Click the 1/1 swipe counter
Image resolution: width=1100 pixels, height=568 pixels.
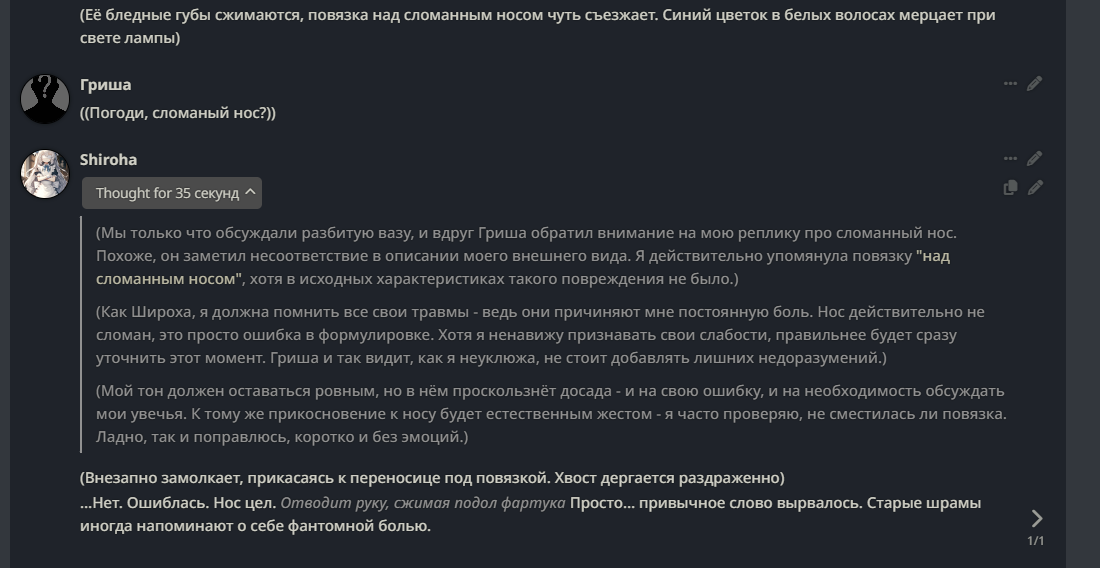pos(1035,541)
